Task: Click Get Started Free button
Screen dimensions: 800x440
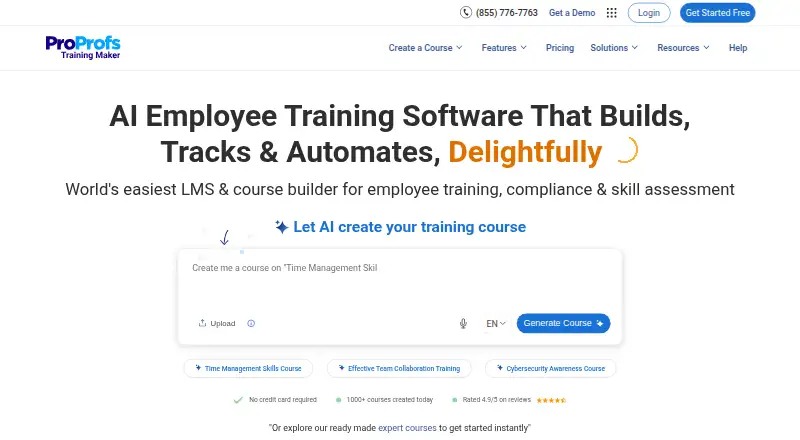Action: click(x=718, y=13)
